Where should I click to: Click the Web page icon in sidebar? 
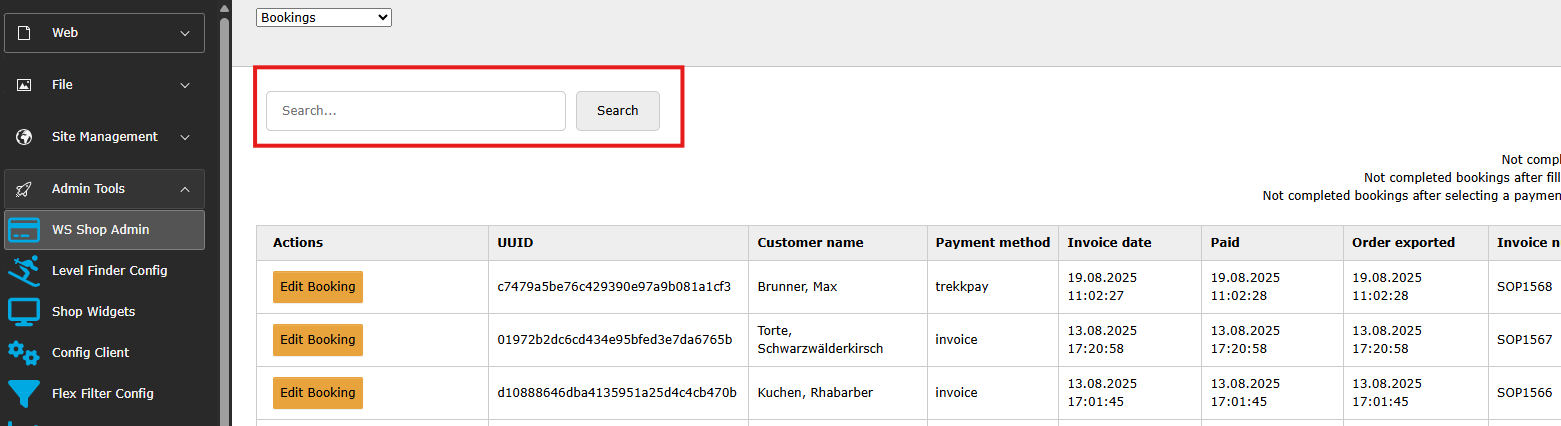pyautogui.click(x=24, y=33)
